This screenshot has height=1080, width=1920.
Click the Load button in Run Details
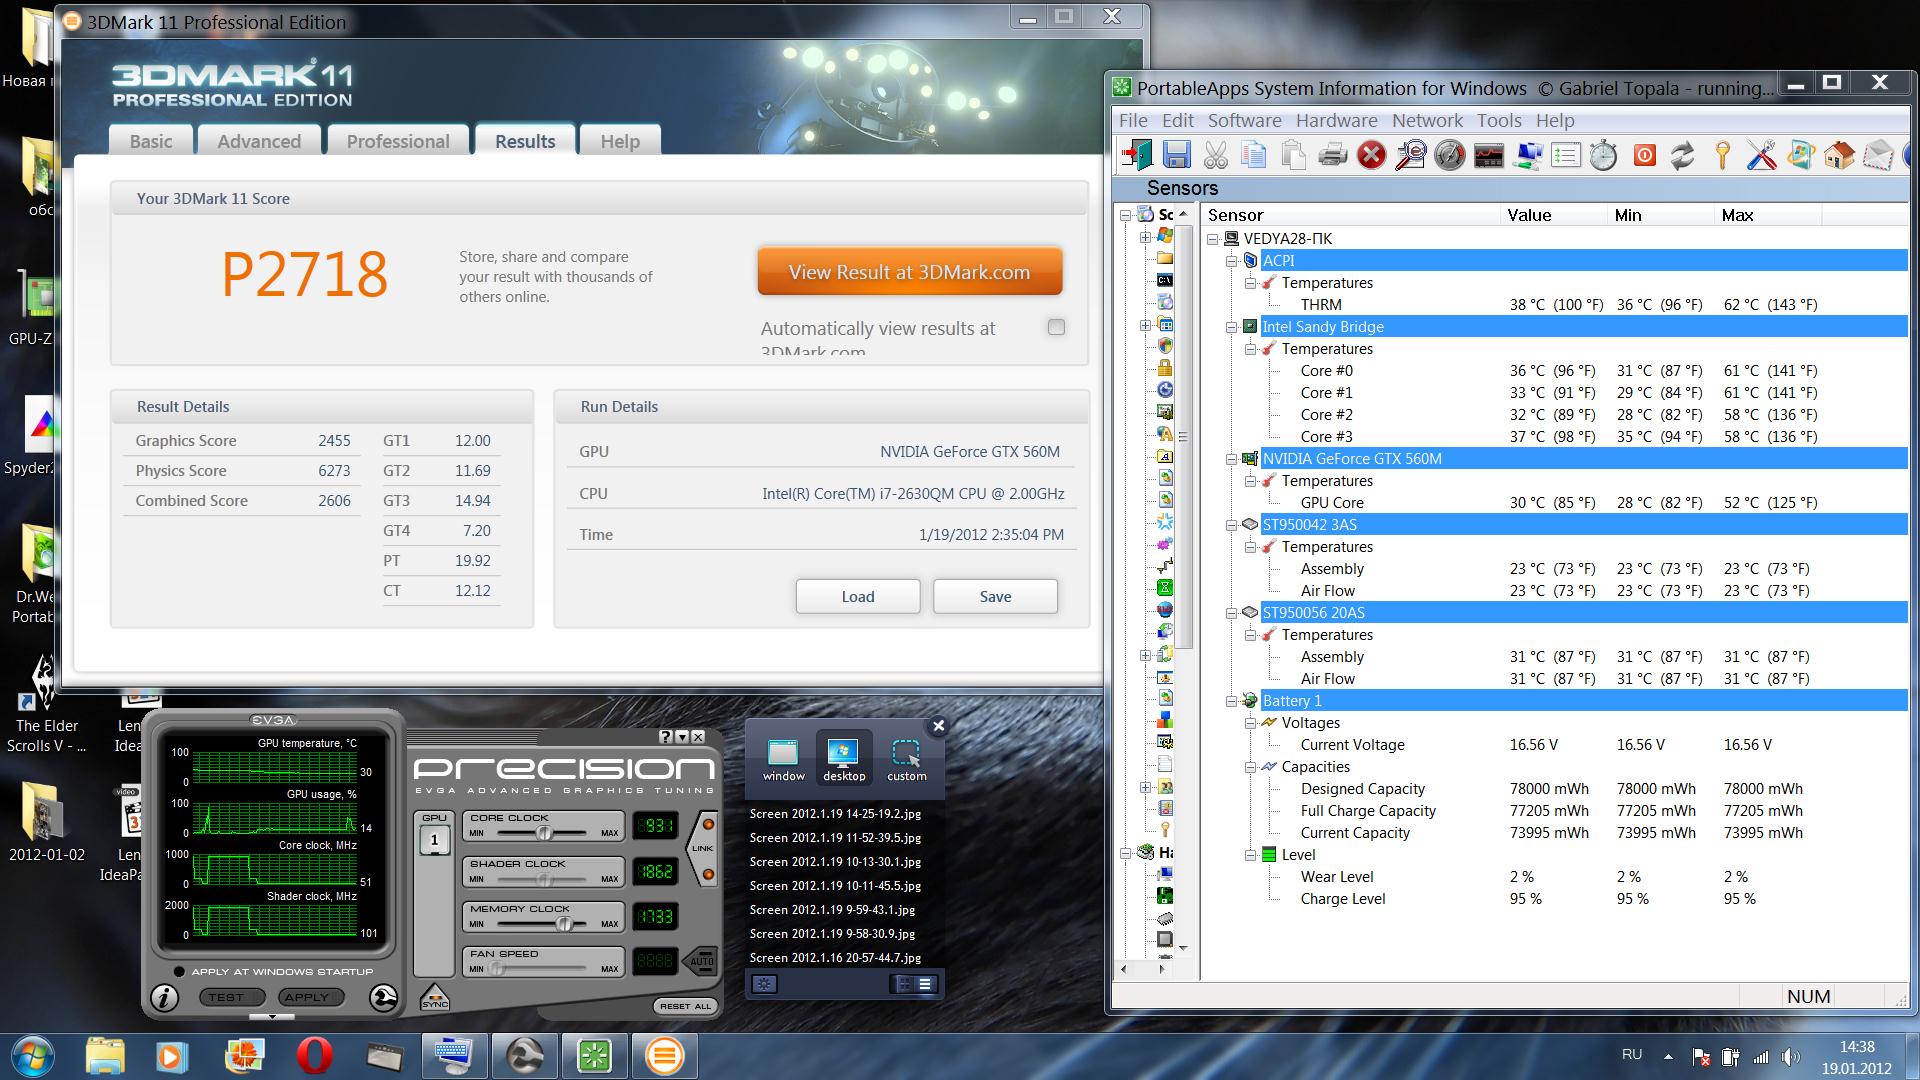[x=858, y=596]
